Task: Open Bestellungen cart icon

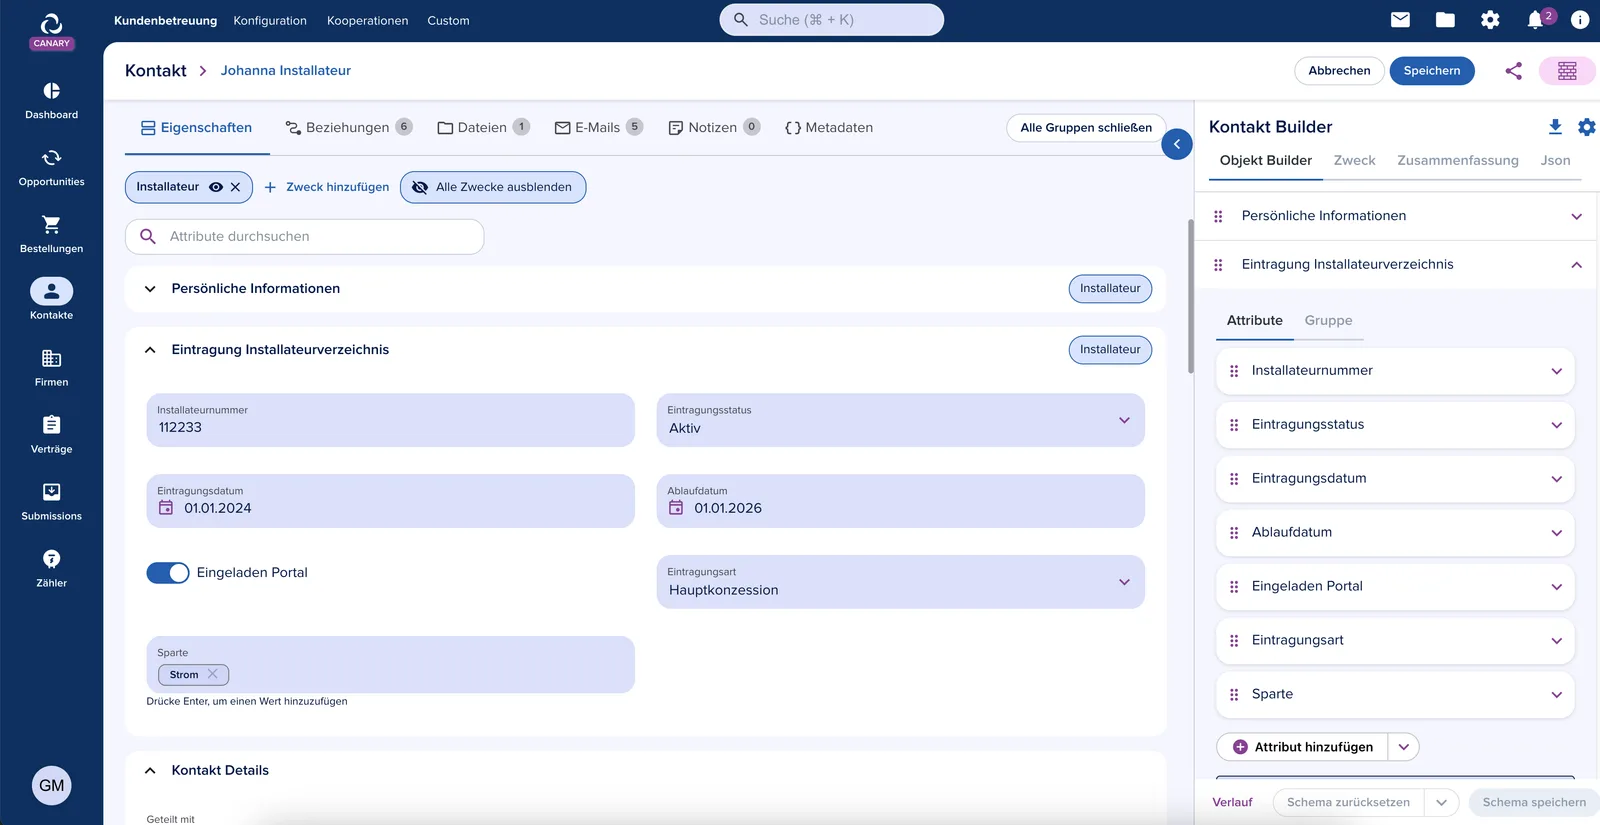Action: (x=51, y=224)
